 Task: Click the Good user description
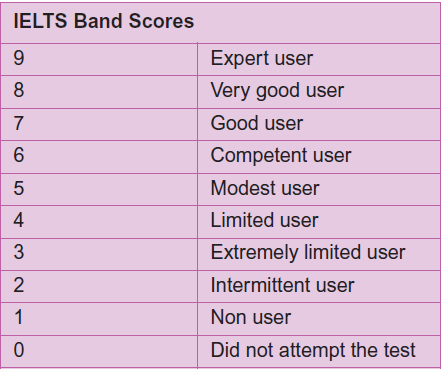tap(257, 123)
